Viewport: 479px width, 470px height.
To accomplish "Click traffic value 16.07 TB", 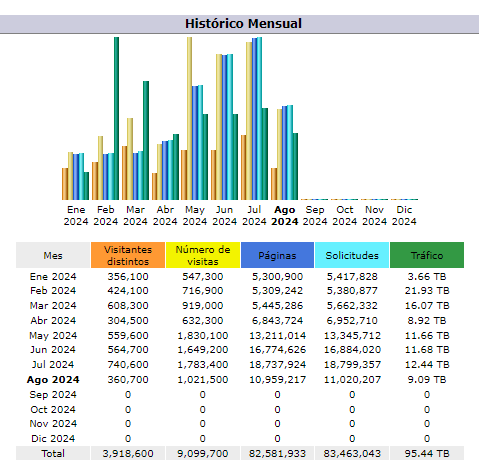I will tap(427, 306).
